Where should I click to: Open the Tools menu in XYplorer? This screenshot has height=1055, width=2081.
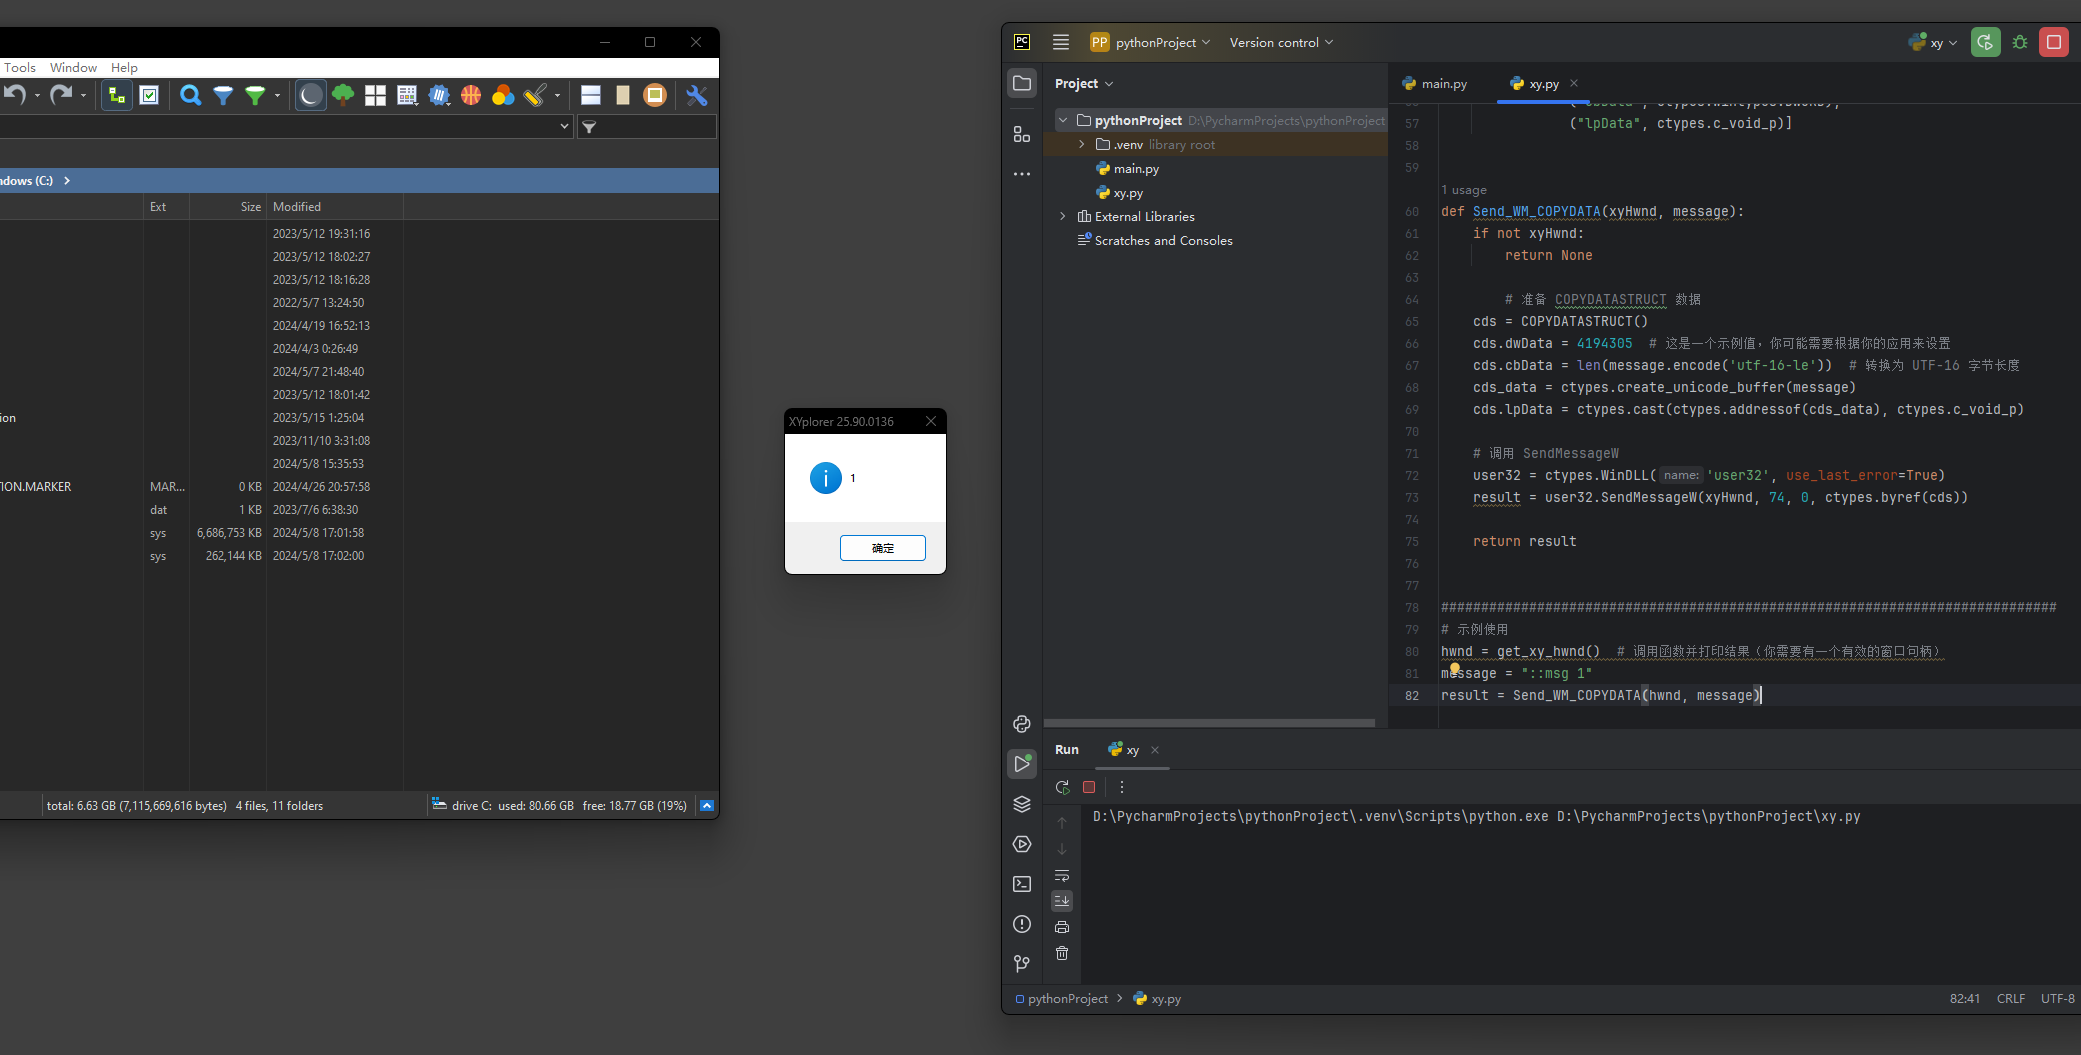[20, 67]
